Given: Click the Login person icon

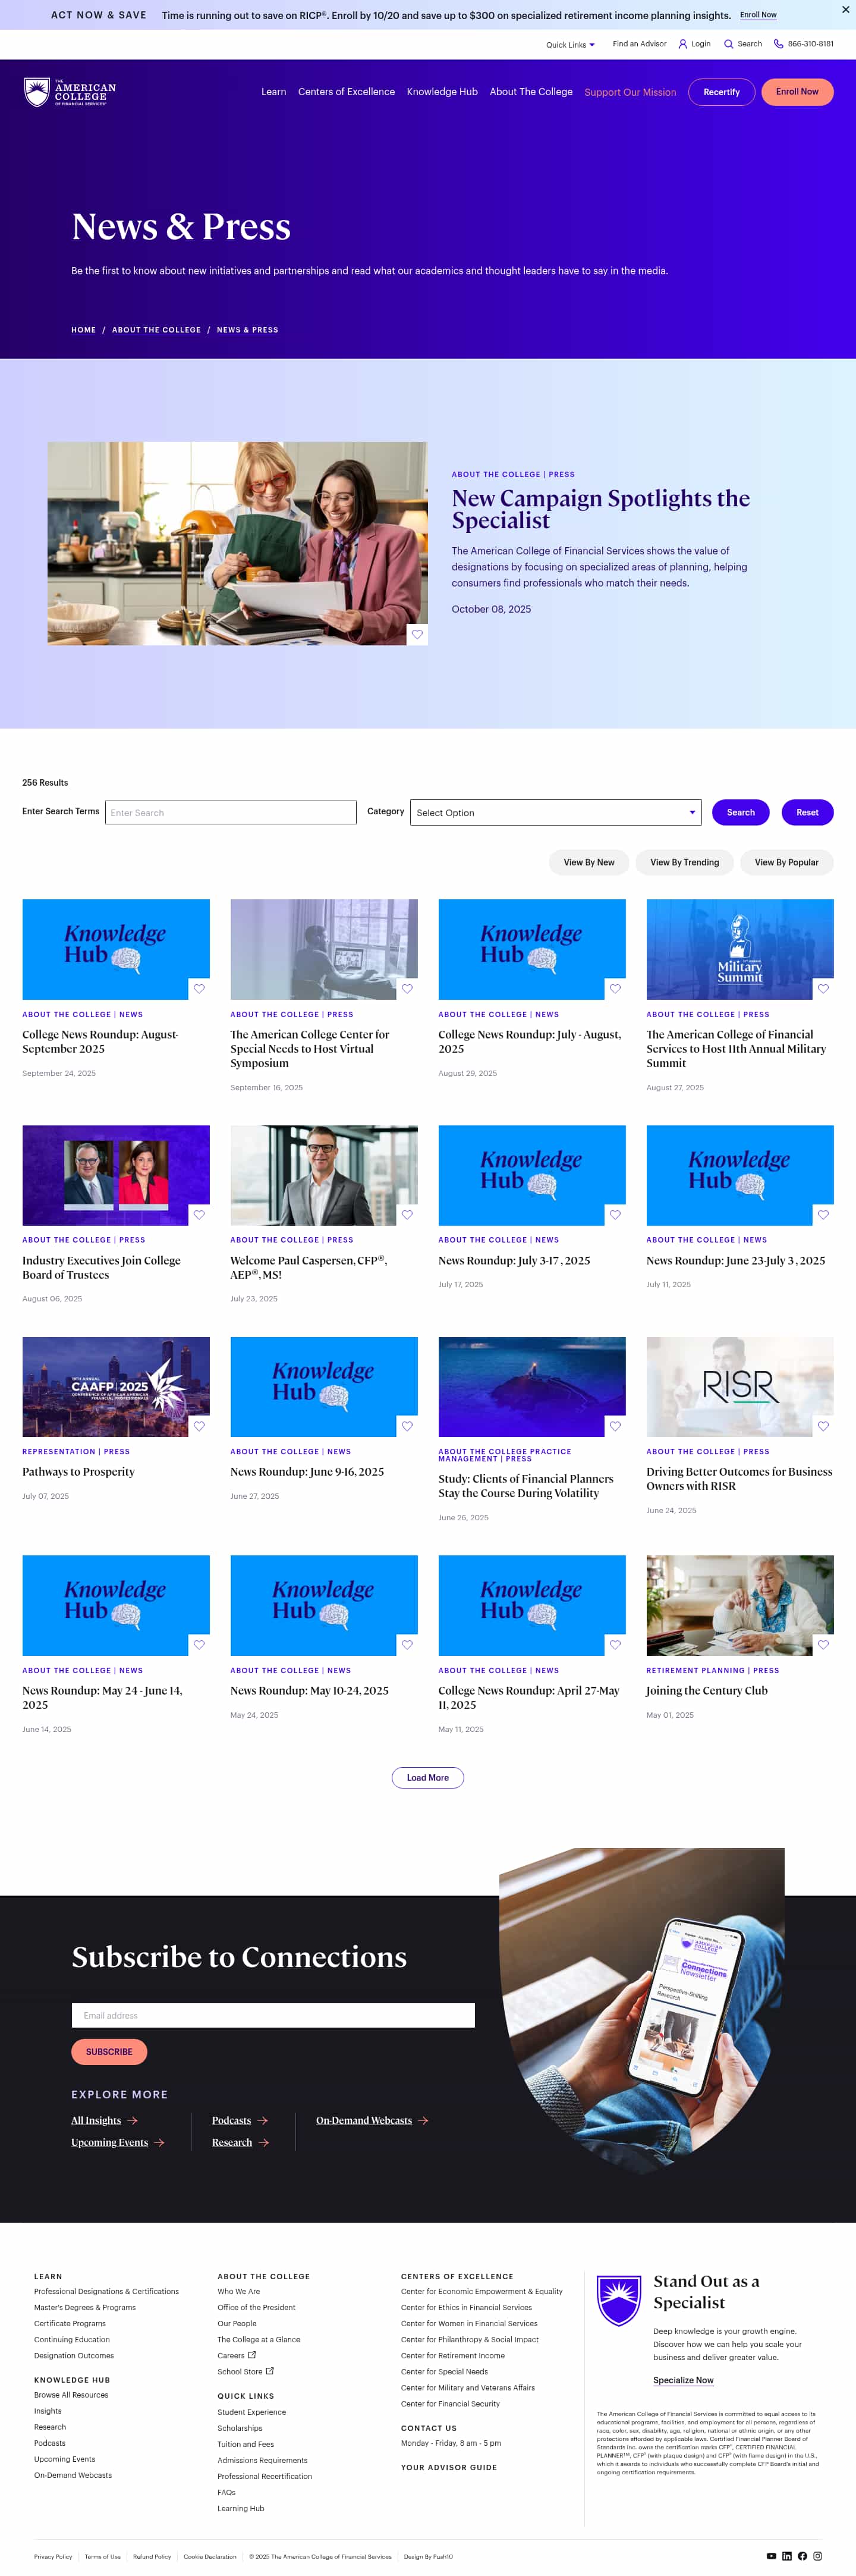Looking at the screenshot, I should coord(683,44).
